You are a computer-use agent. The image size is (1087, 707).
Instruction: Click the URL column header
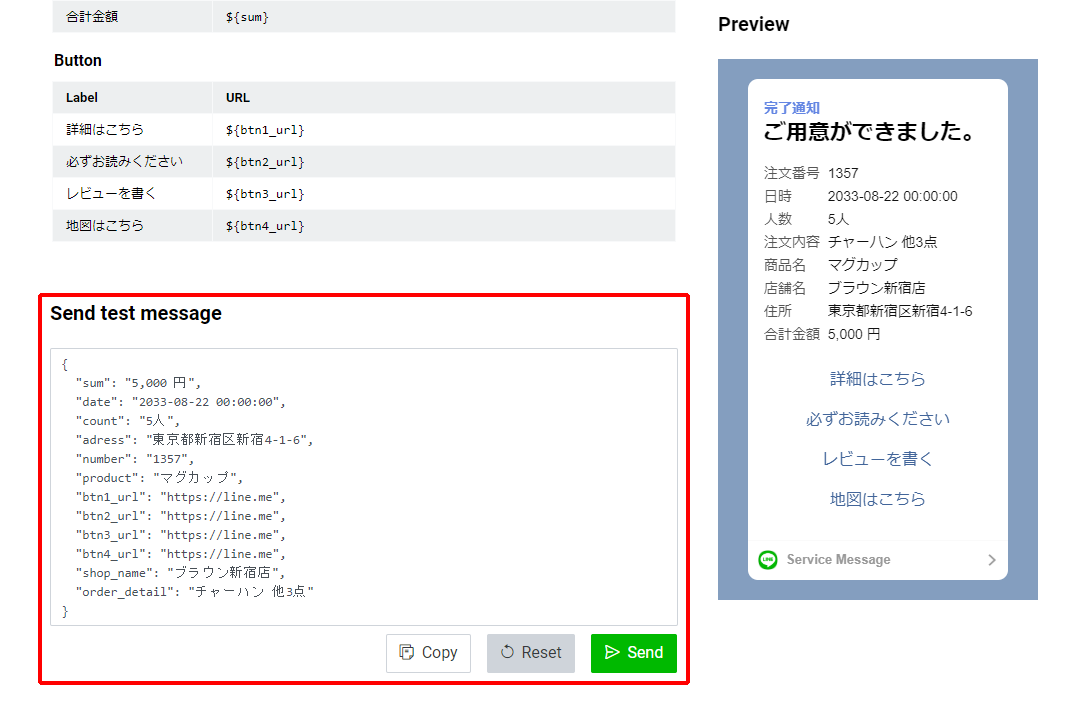coord(238,98)
